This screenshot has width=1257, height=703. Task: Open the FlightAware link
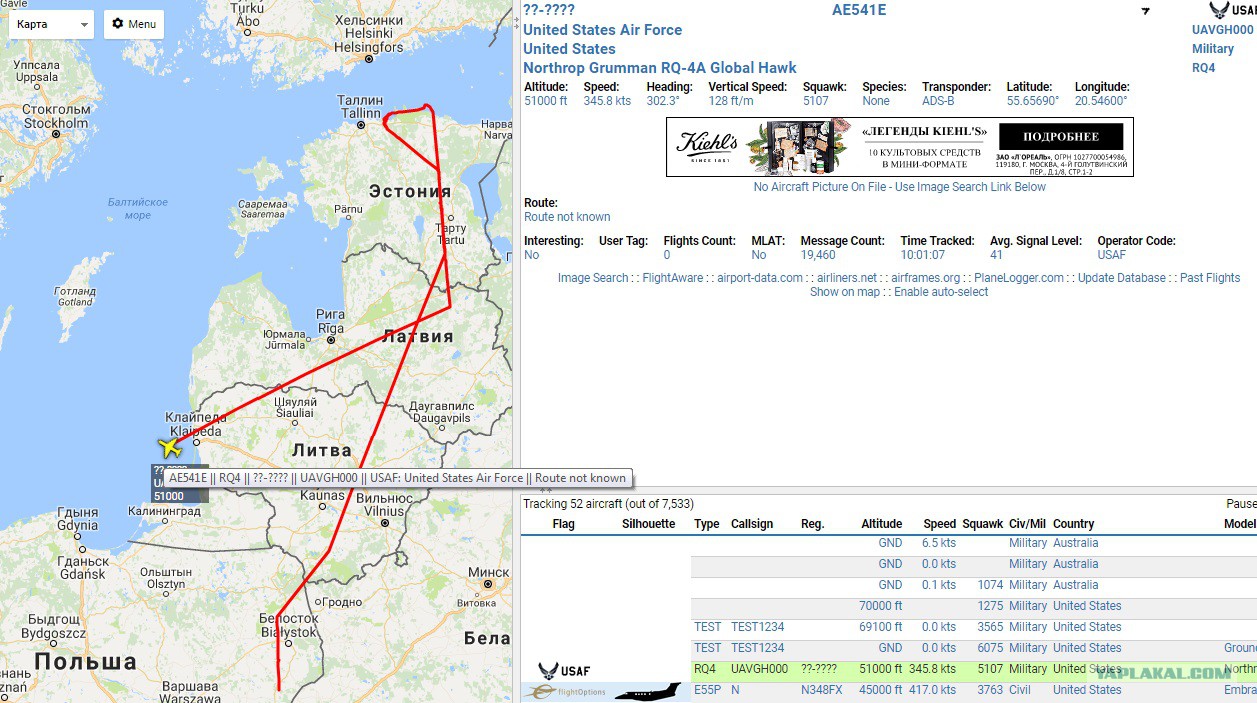pyautogui.click(x=673, y=278)
